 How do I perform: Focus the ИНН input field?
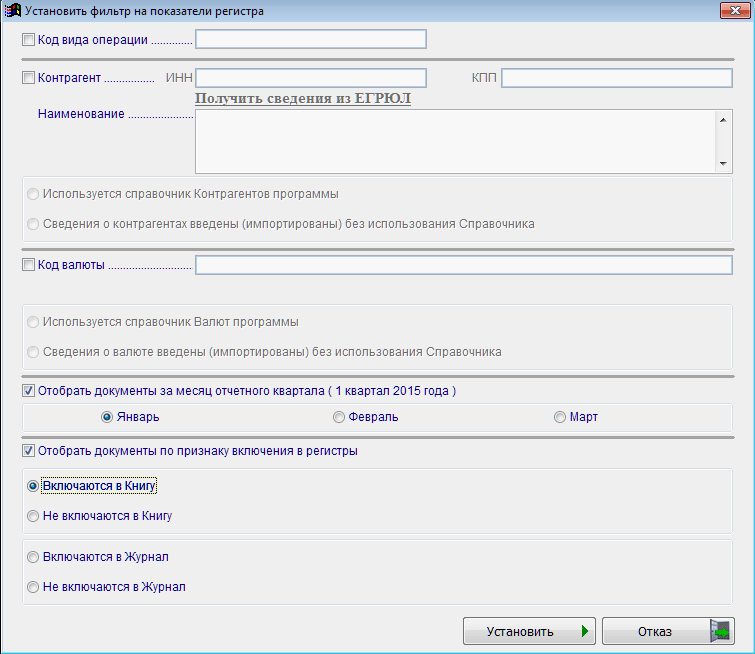[311, 78]
